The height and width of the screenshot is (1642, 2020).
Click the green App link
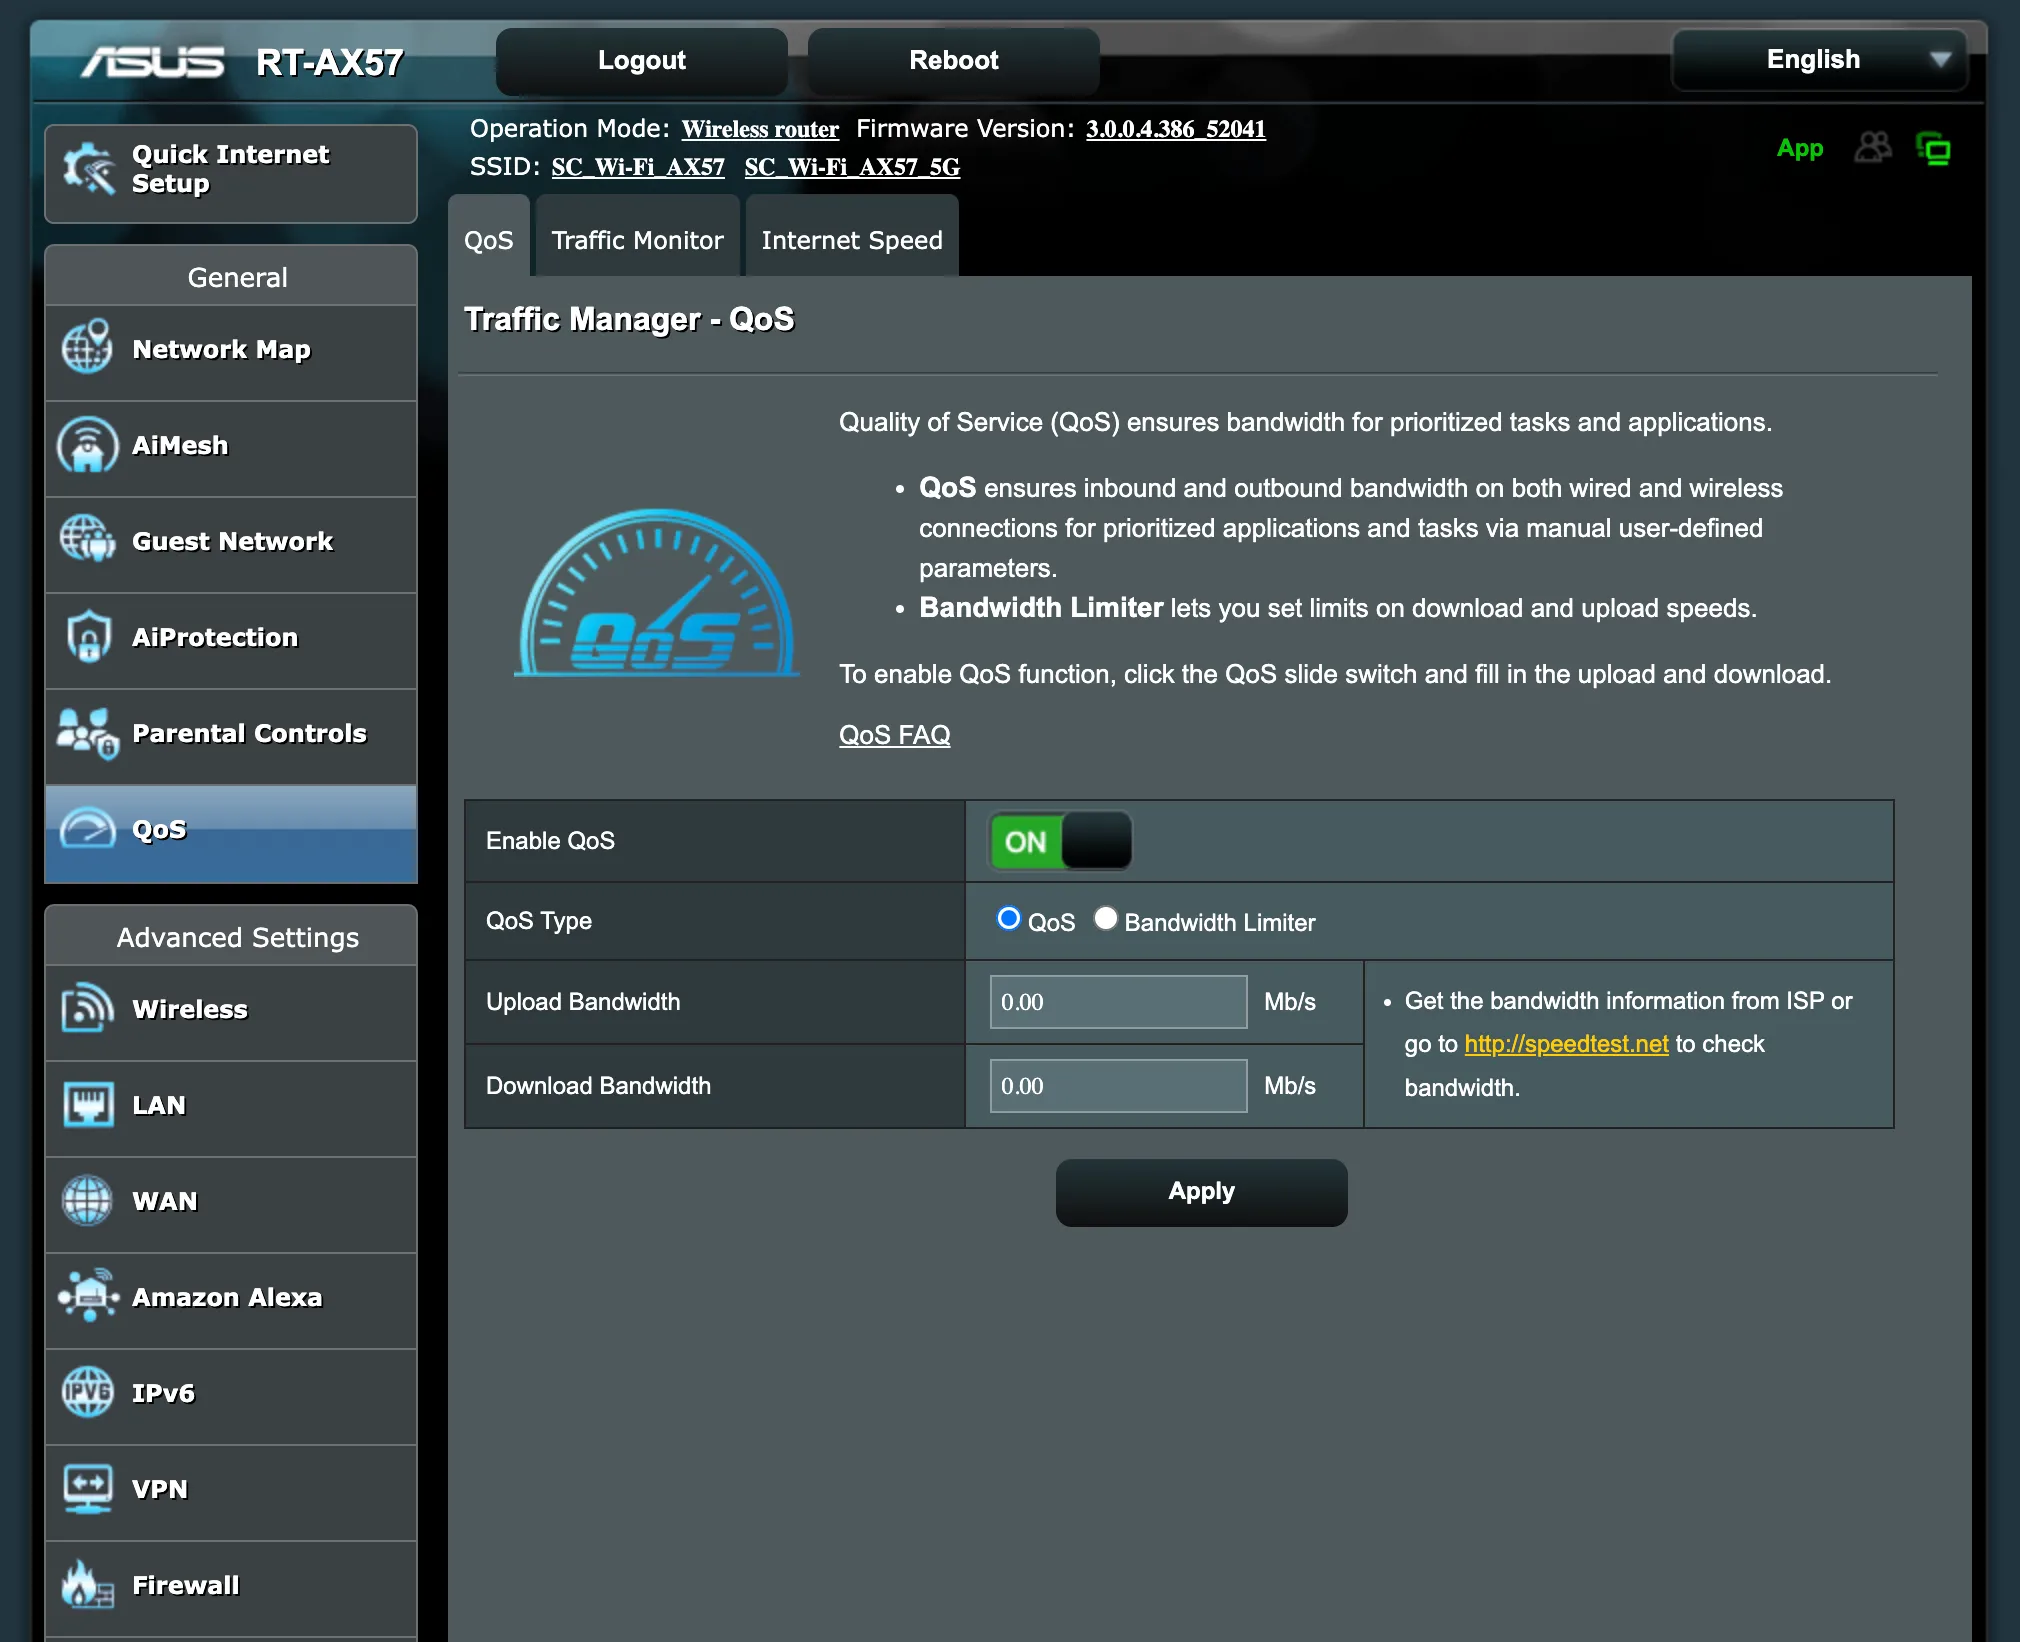pos(1800,148)
